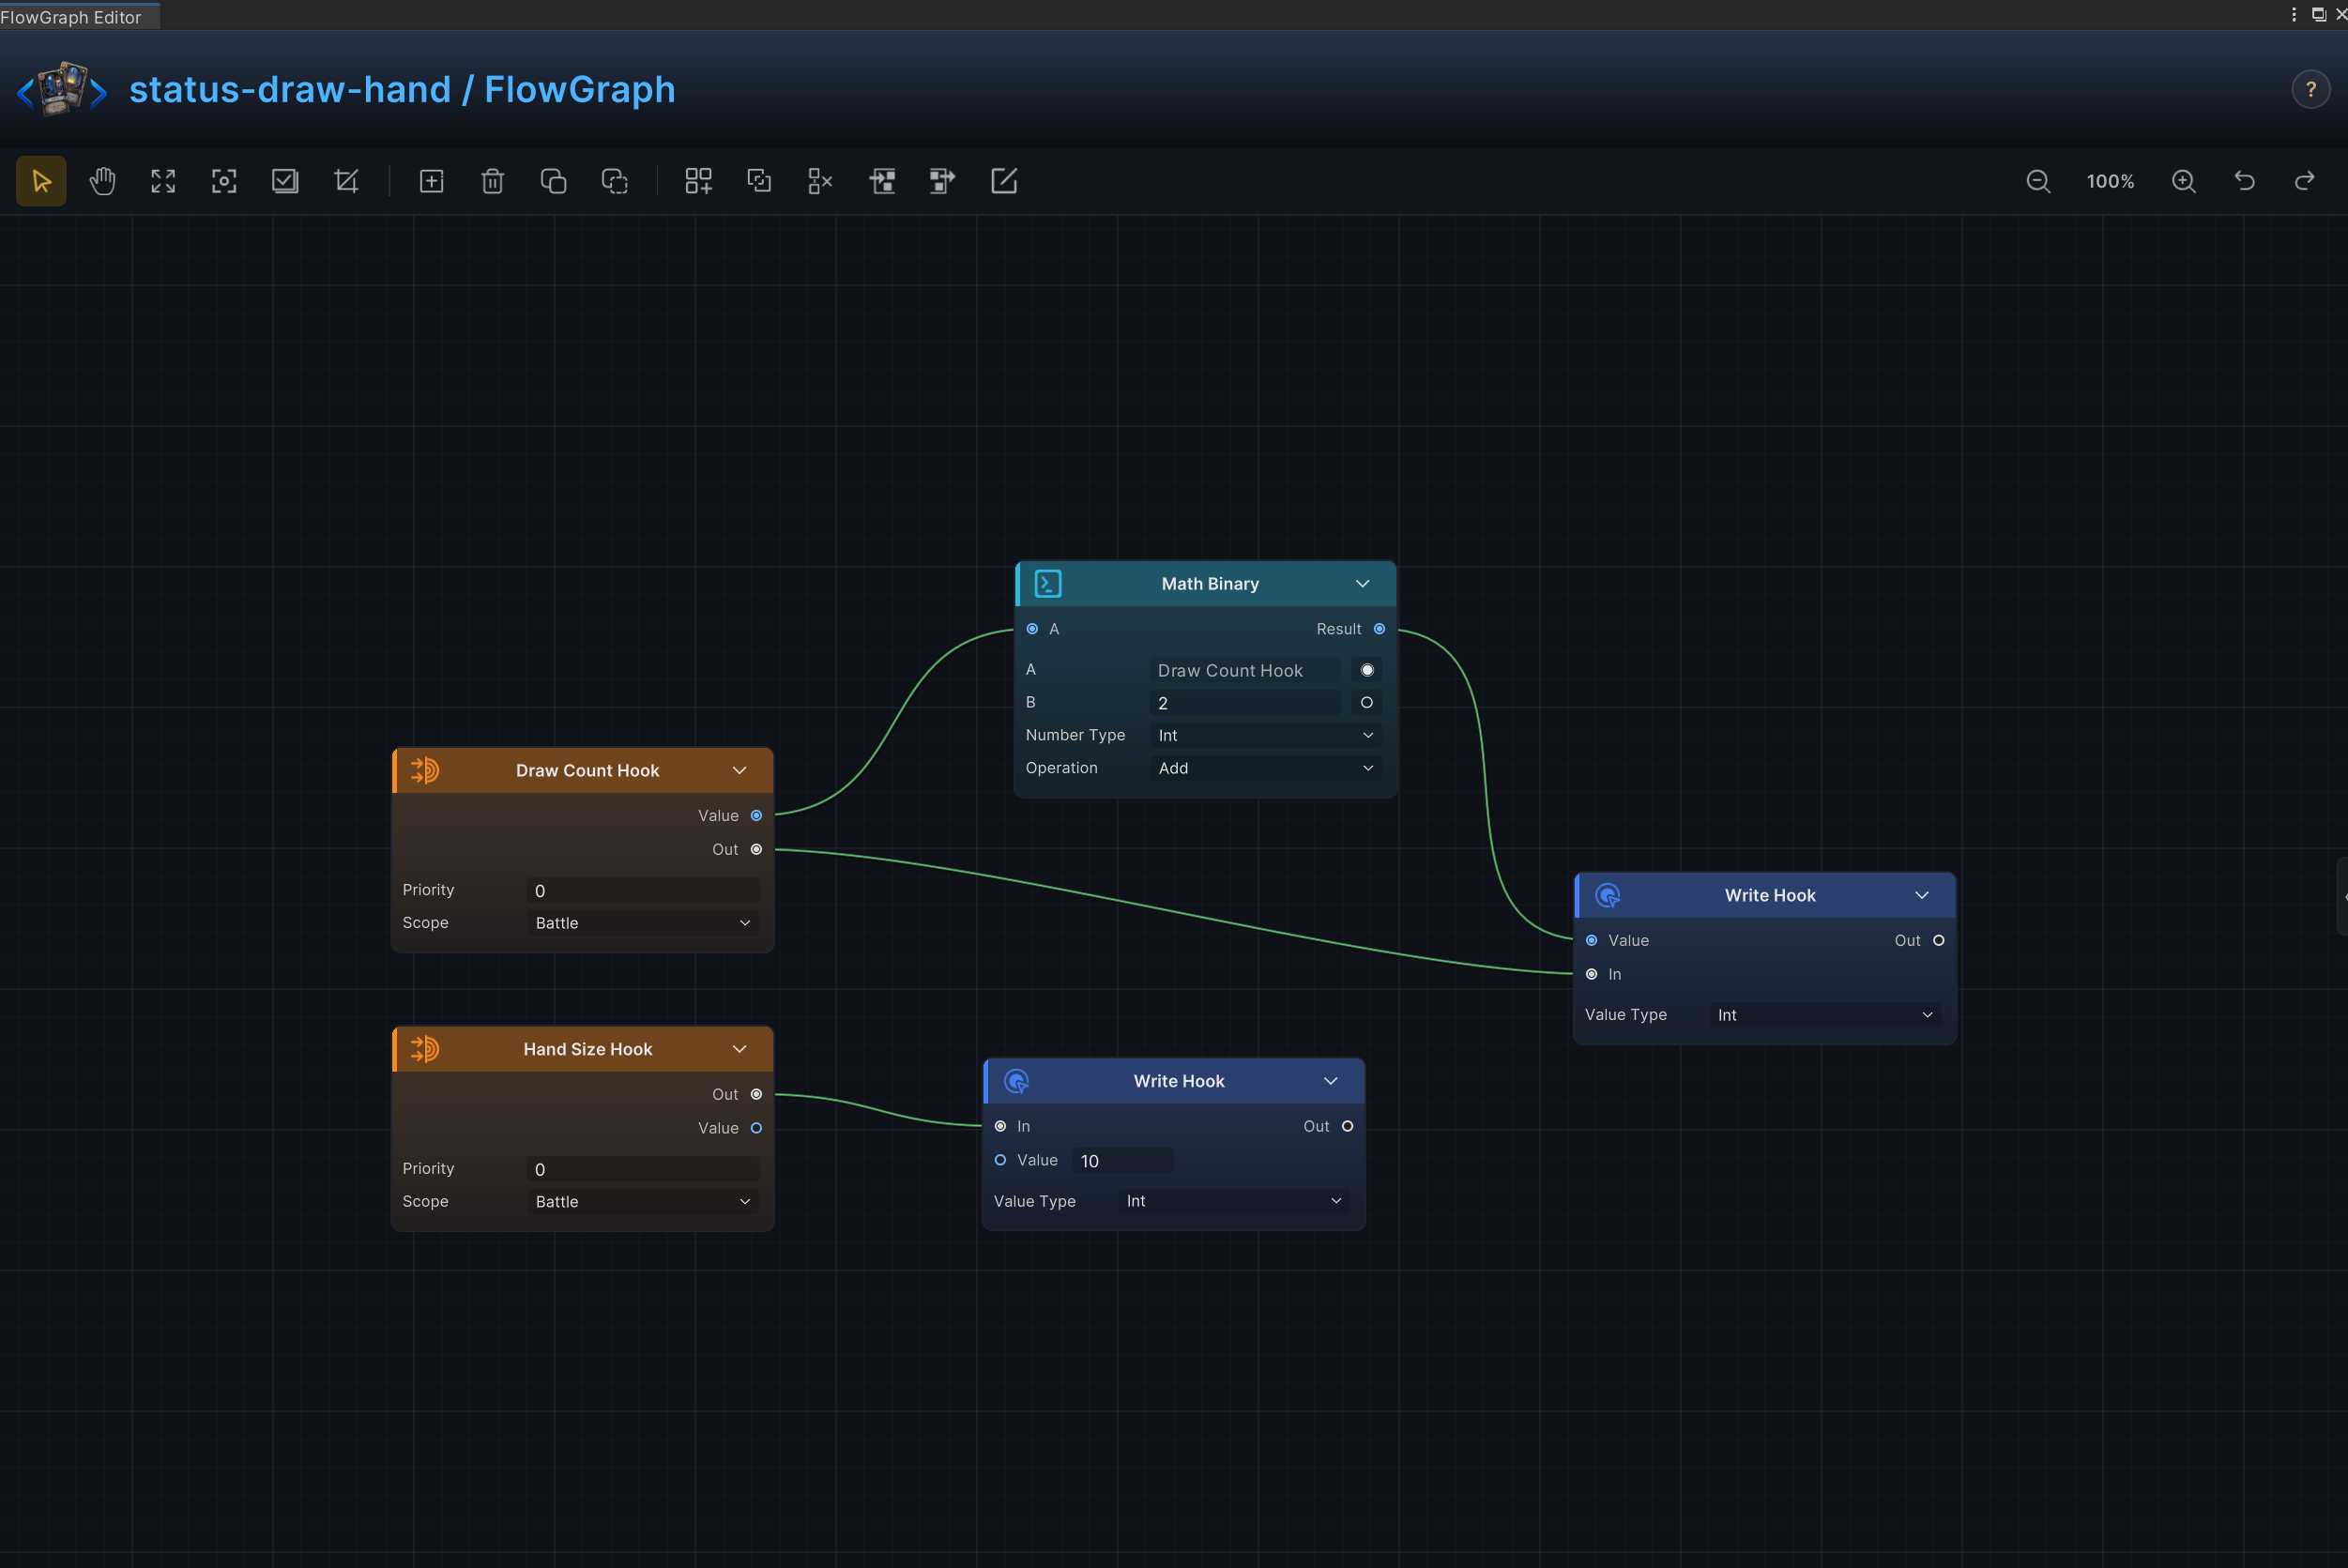This screenshot has height=1568, width=2348.
Task: Open the Value Type dropdown under value 10
Action: point(1233,1201)
